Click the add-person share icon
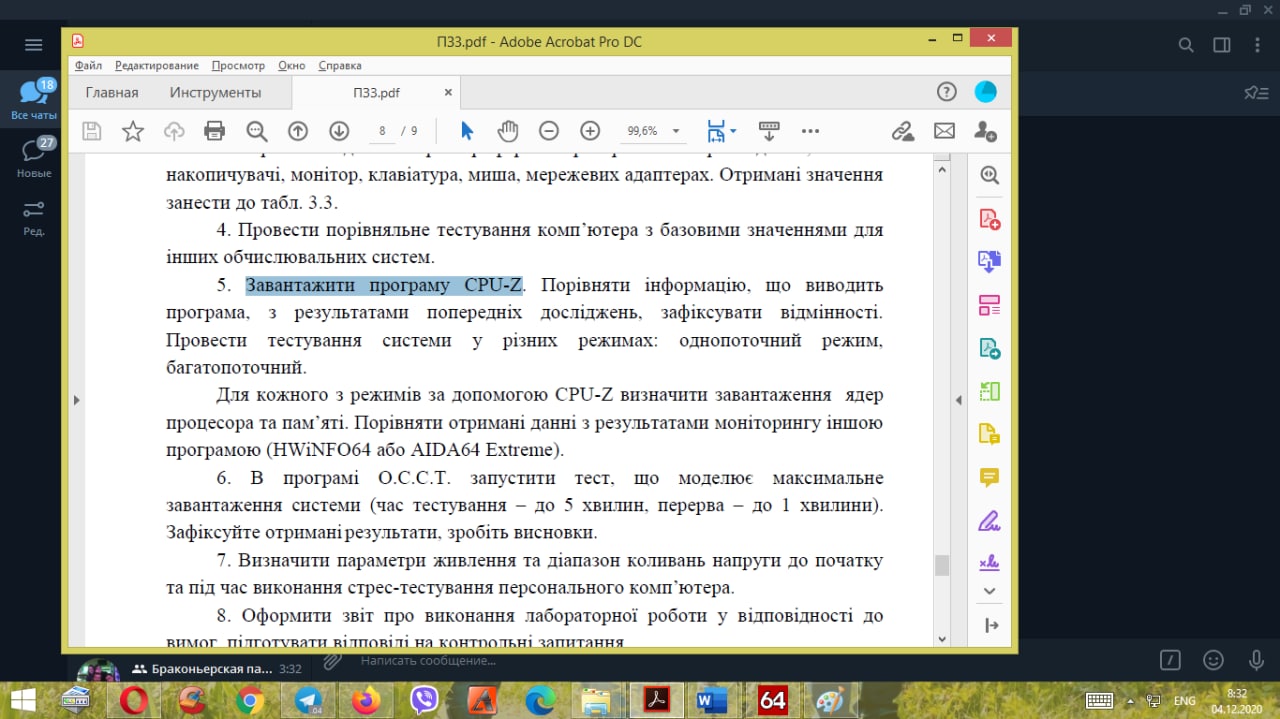Screen dimensions: 1280x719 (x=985, y=131)
